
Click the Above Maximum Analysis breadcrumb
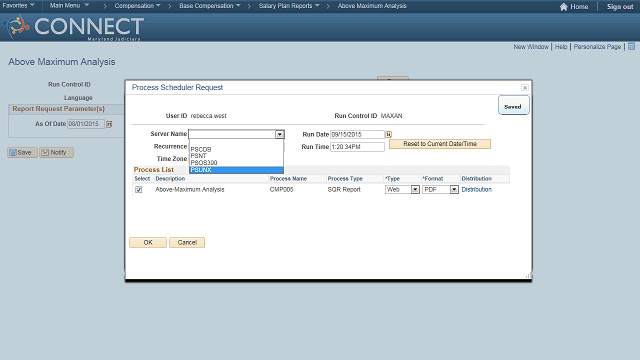(372, 6)
